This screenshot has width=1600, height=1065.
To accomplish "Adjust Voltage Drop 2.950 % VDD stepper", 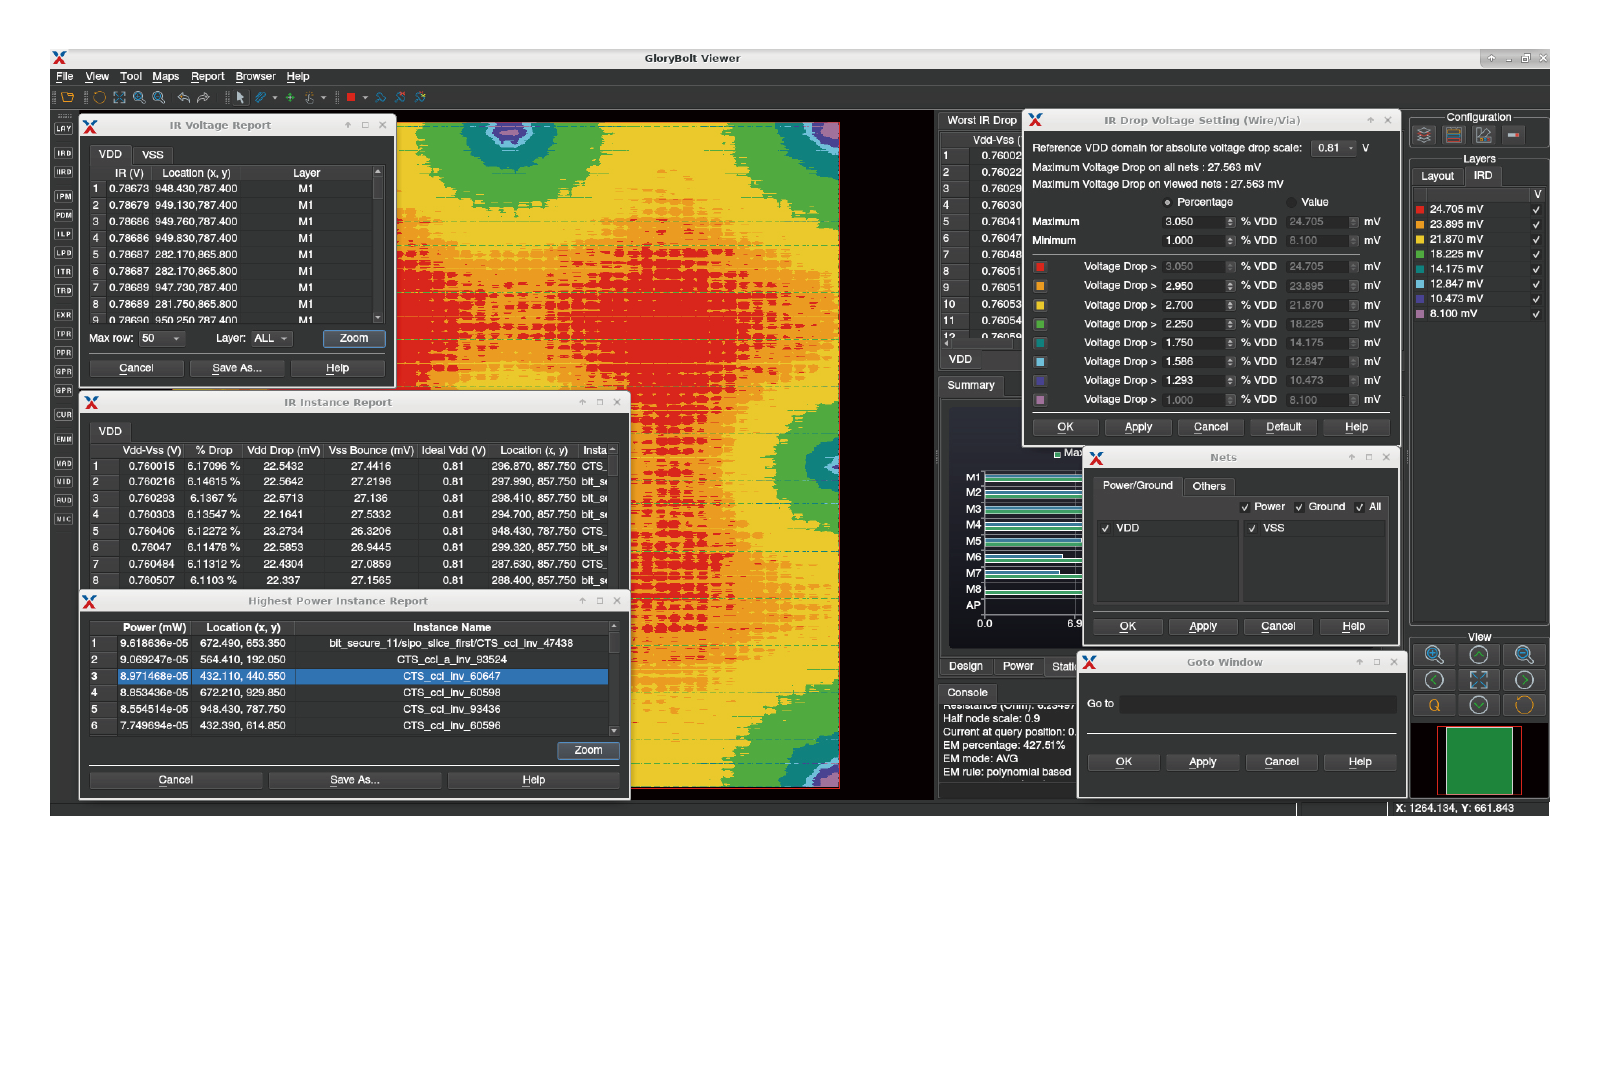I will [x=1230, y=286].
